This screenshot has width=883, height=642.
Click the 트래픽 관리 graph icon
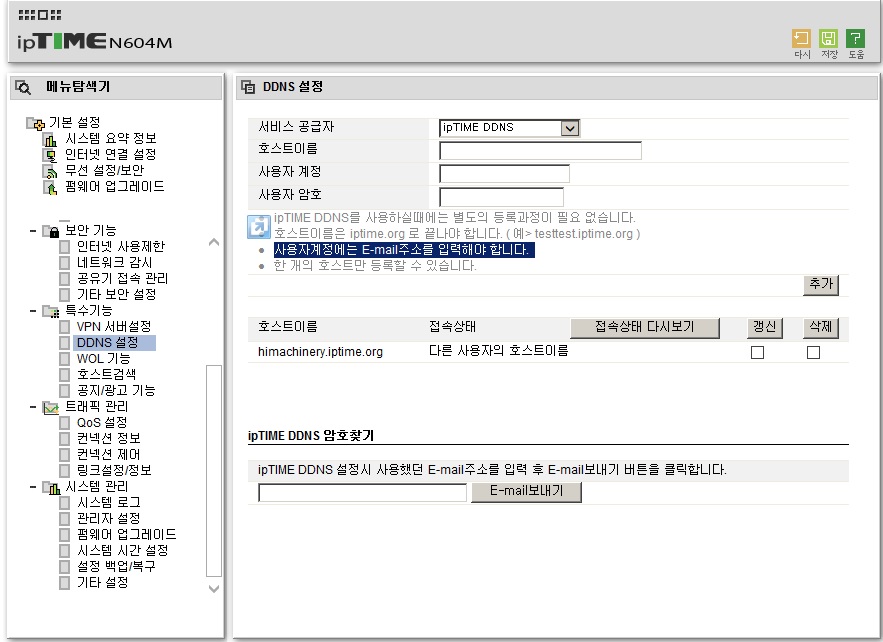click(51, 407)
